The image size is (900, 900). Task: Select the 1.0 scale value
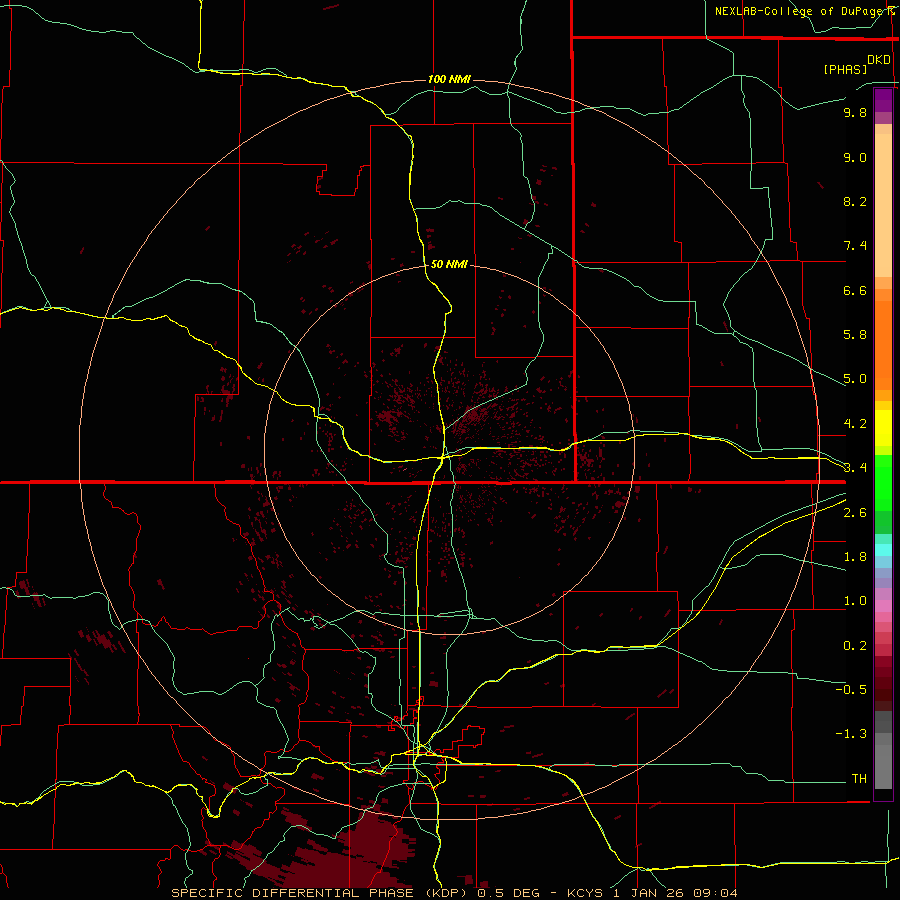coord(855,601)
